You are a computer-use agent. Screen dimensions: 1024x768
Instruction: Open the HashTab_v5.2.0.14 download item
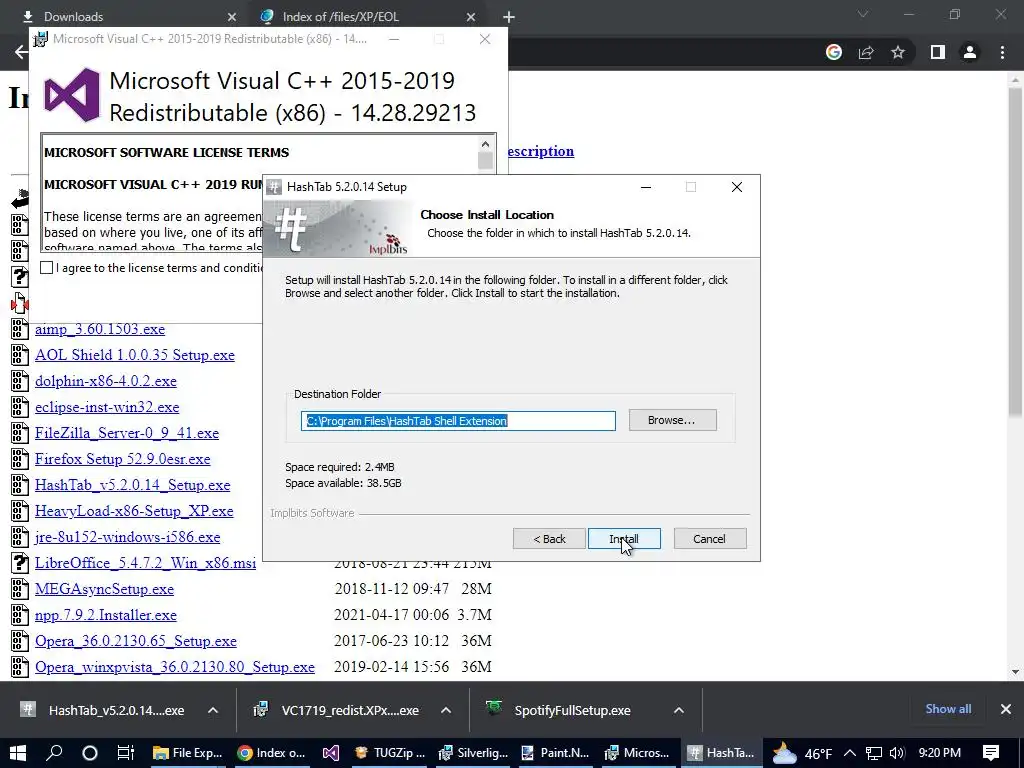103,710
